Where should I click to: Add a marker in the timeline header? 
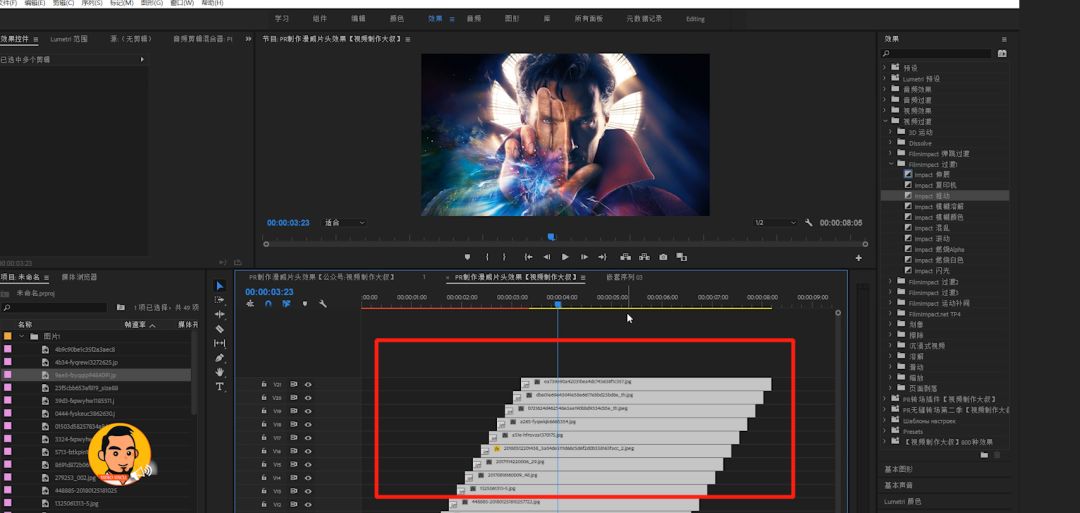(x=304, y=304)
